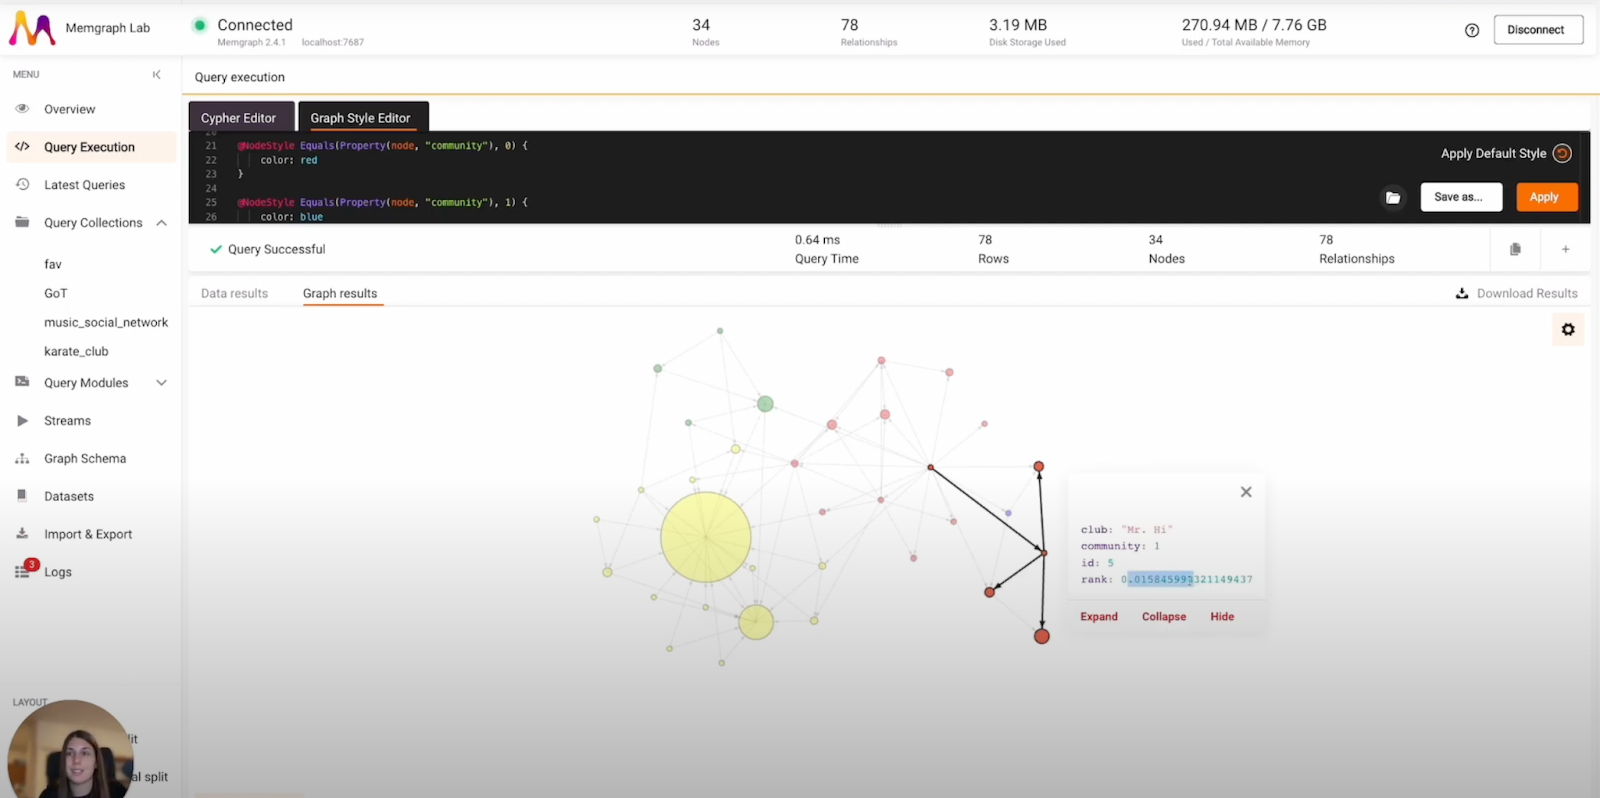Open Datasets page

point(69,496)
